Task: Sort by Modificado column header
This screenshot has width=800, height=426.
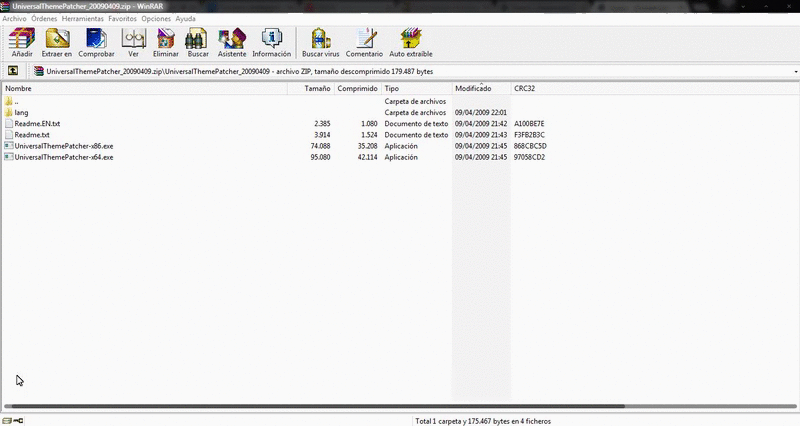Action: [x=481, y=88]
